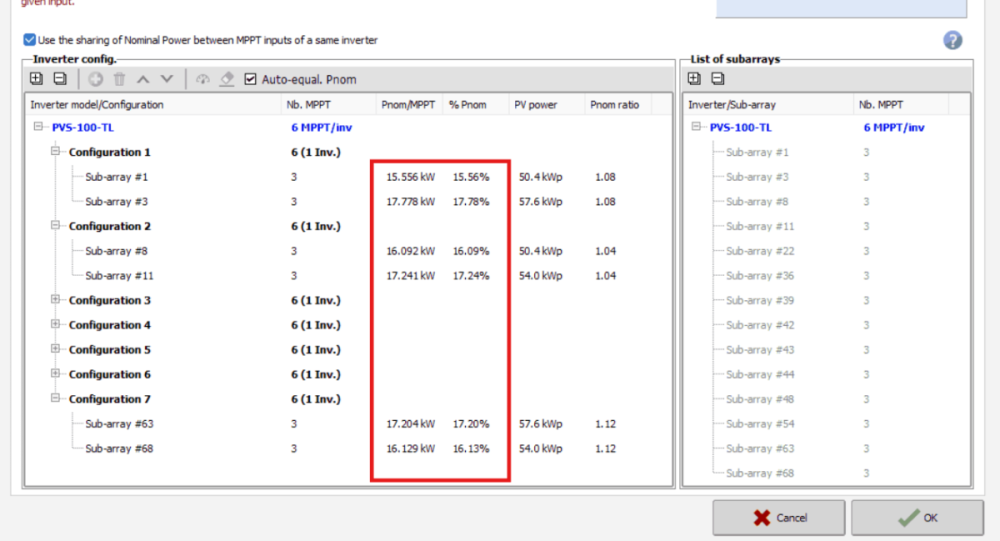Click the add configuration plus icon

96,79
